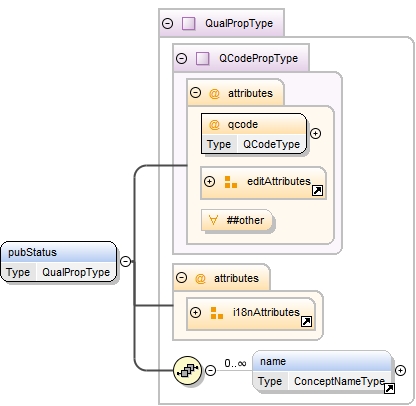
Task: Select the QCodeType type of qcode
Action: pos(271,144)
